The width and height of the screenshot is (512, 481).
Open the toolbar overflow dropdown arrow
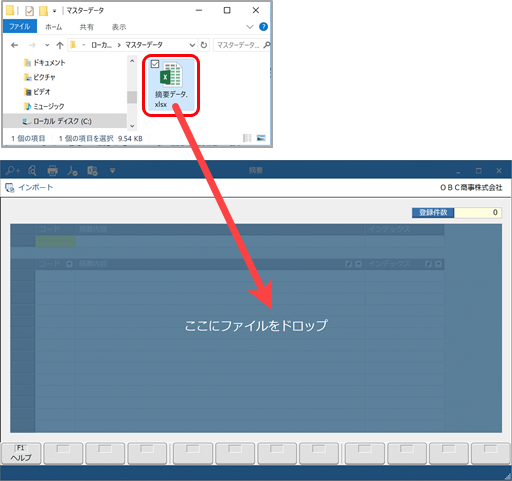[x=113, y=171]
